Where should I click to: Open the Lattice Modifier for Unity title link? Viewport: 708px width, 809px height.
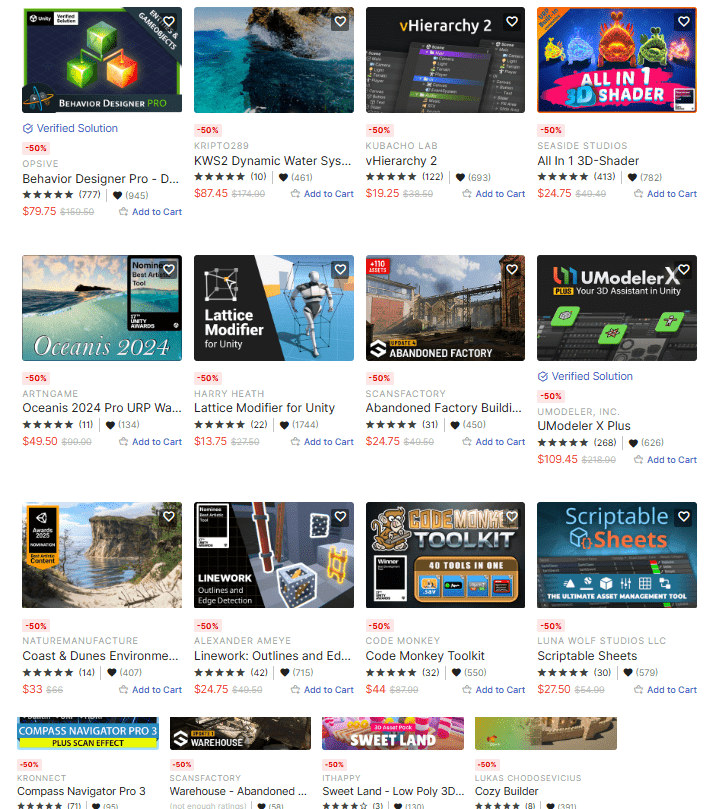pyautogui.click(x=264, y=408)
